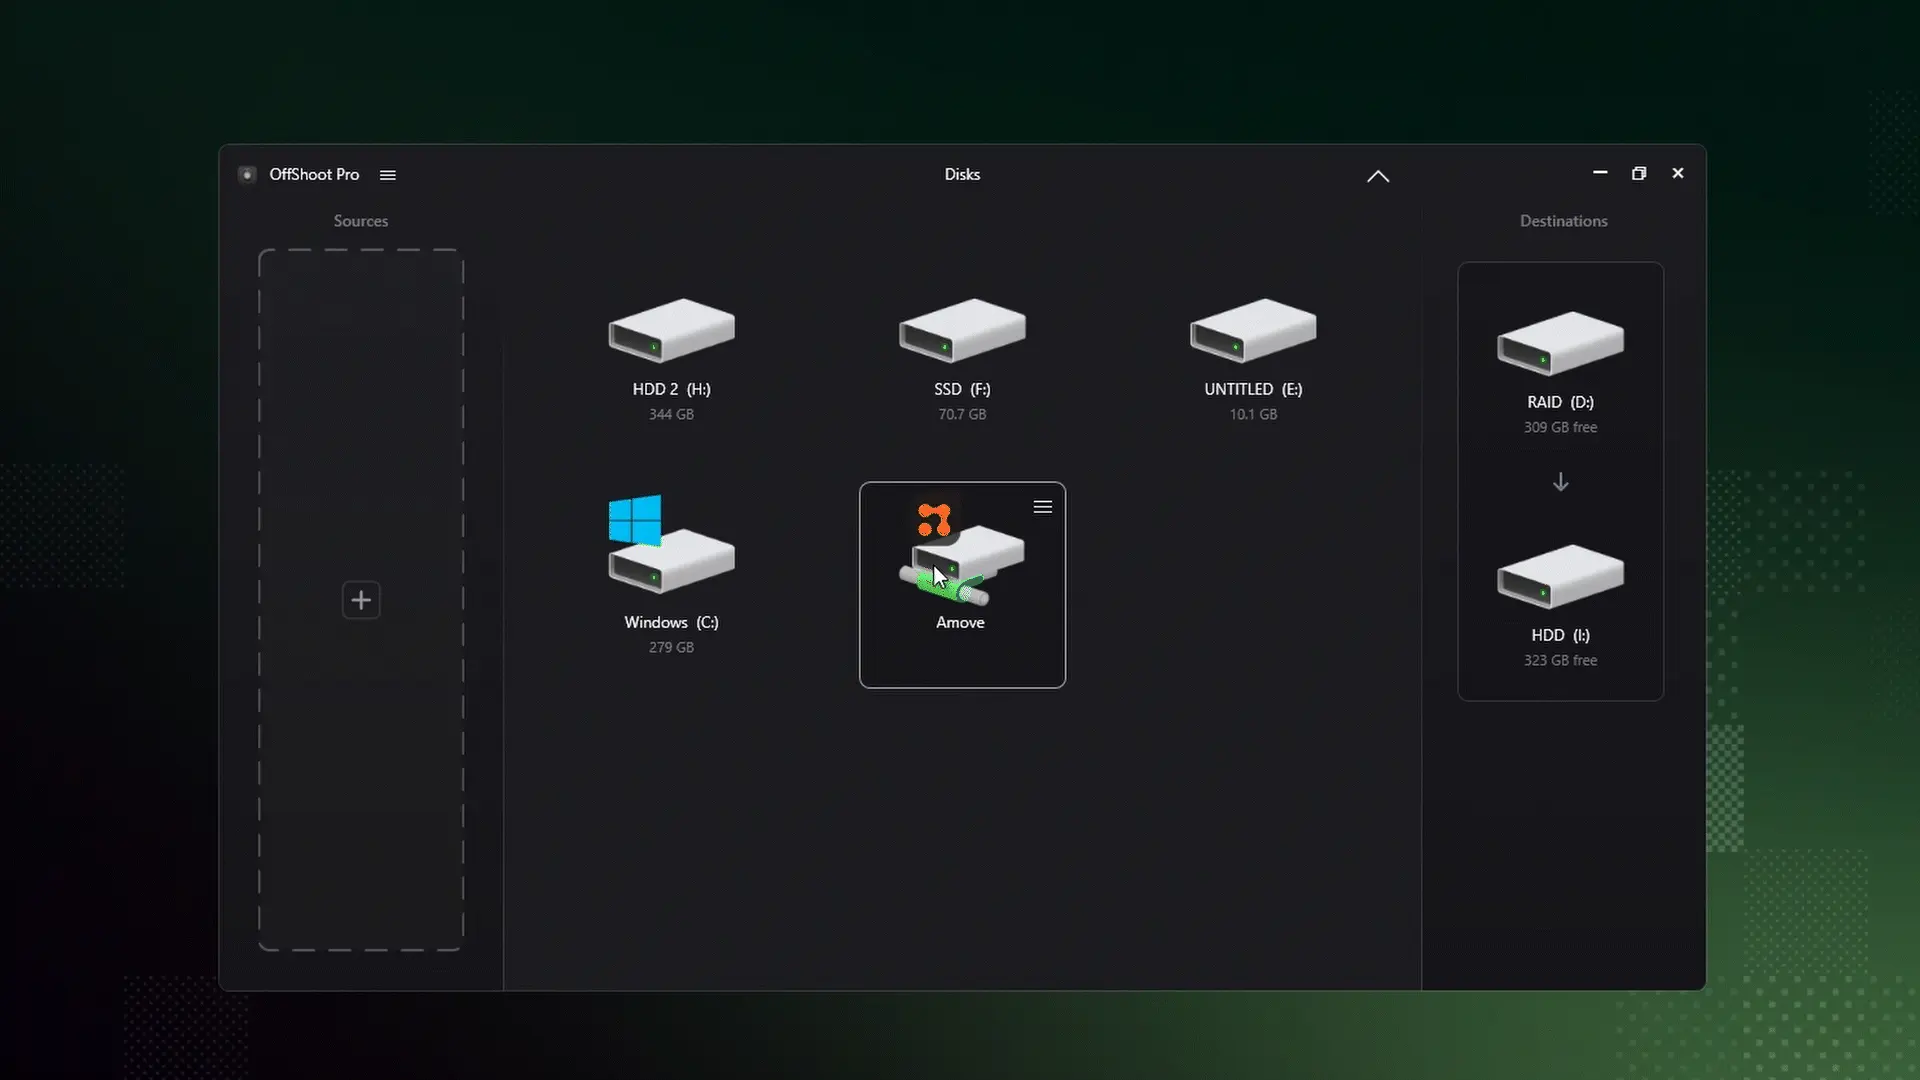Click the arrow between RAID and HDD

tap(1560, 483)
